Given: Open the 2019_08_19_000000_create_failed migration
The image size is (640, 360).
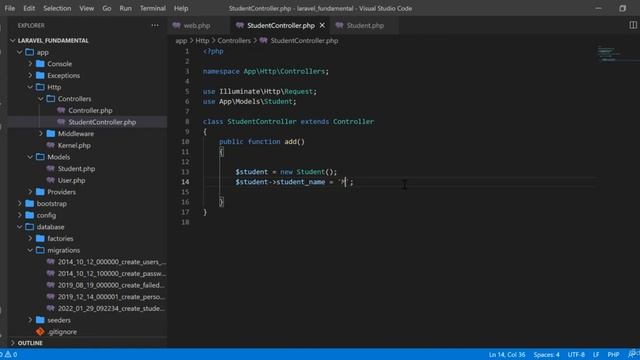Looking at the screenshot, I should [111, 285].
